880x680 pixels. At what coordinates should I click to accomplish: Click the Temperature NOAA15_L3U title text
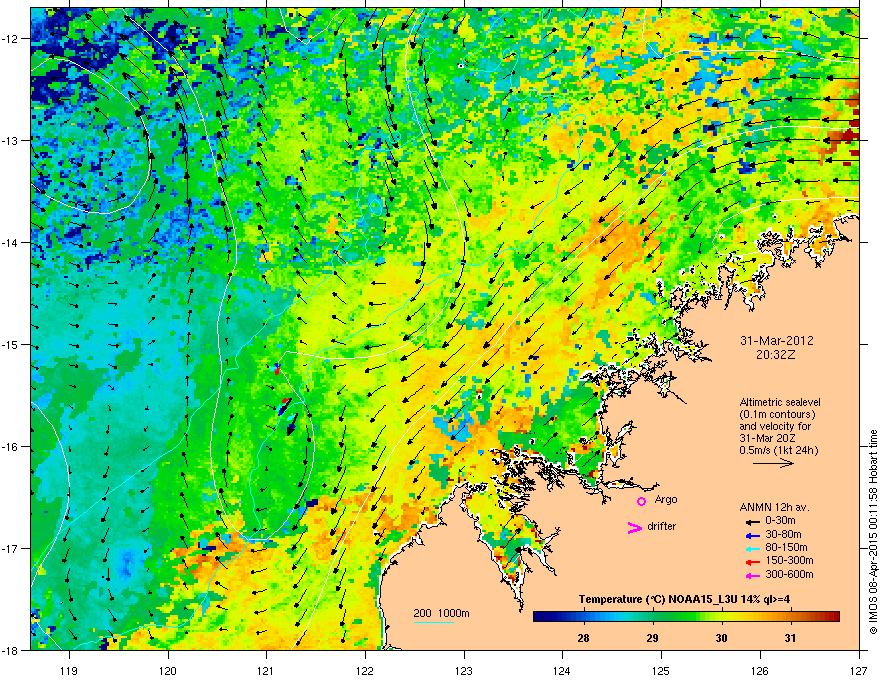(x=684, y=599)
